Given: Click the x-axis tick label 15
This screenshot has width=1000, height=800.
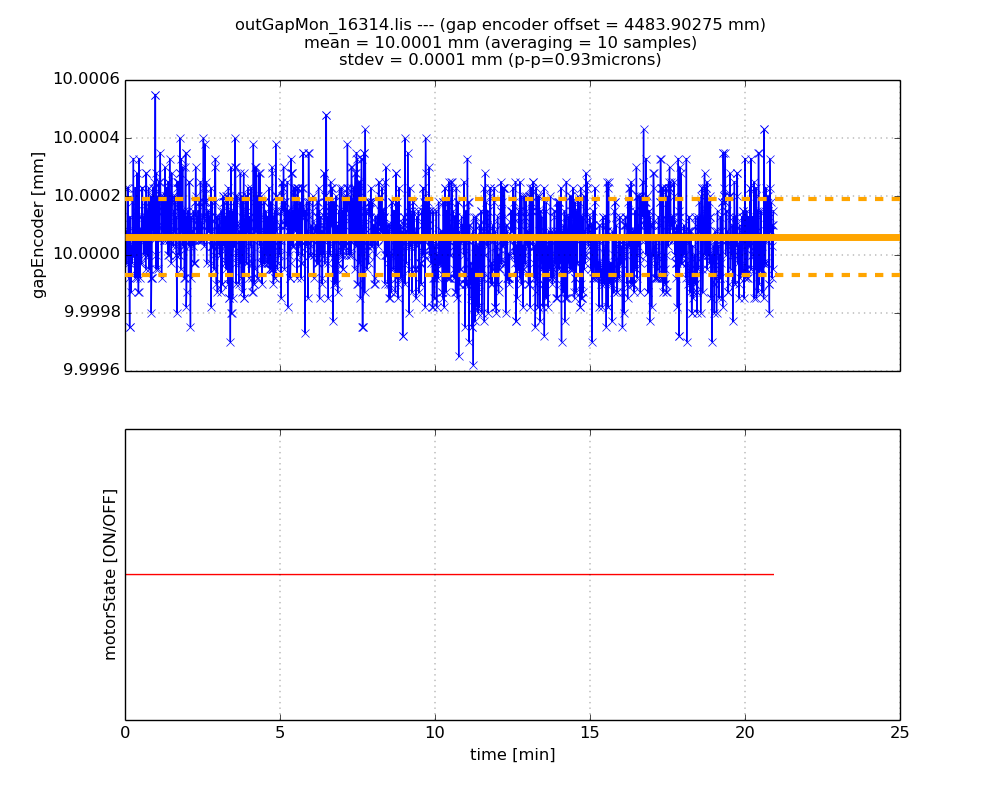Looking at the screenshot, I should (590, 733).
